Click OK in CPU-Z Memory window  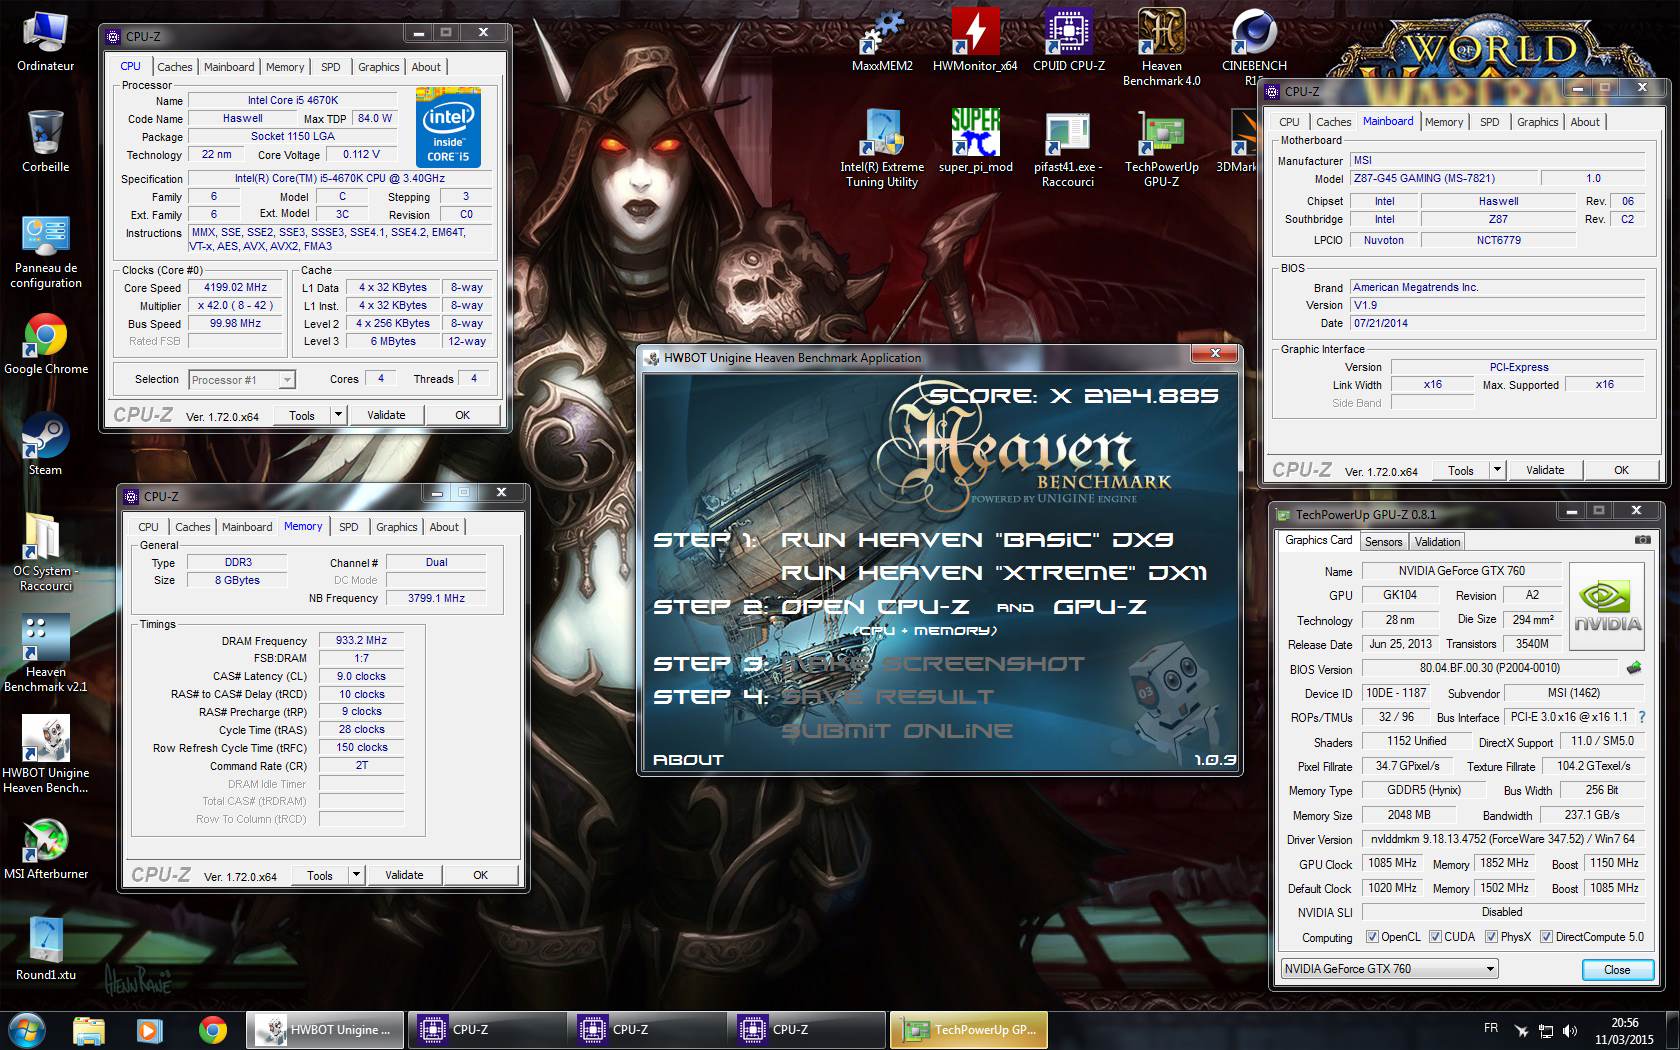tap(480, 875)
